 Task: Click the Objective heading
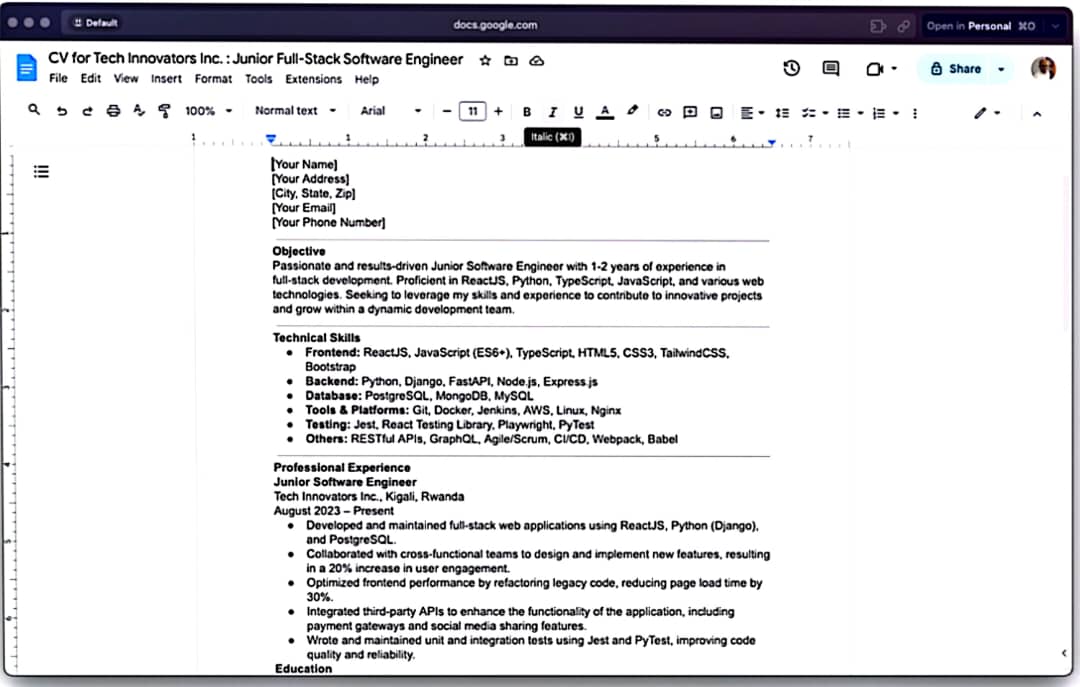pos(298,251)
